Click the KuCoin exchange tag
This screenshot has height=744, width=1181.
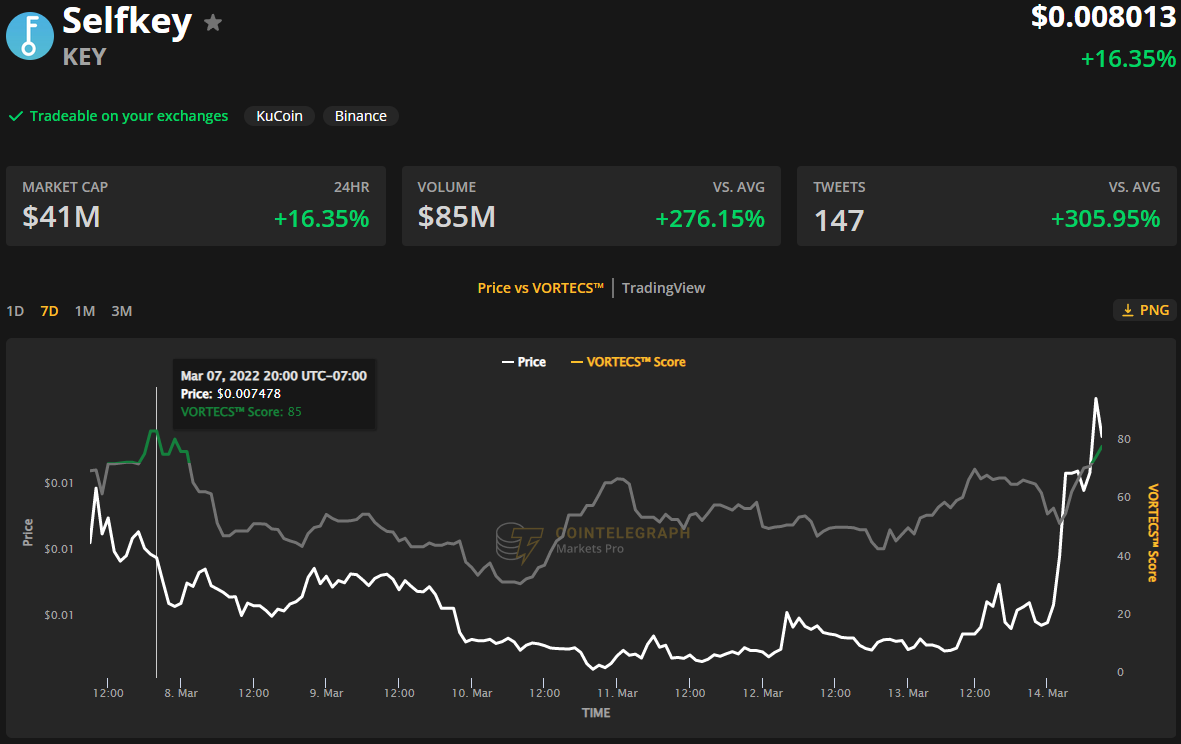pos(279,116)
